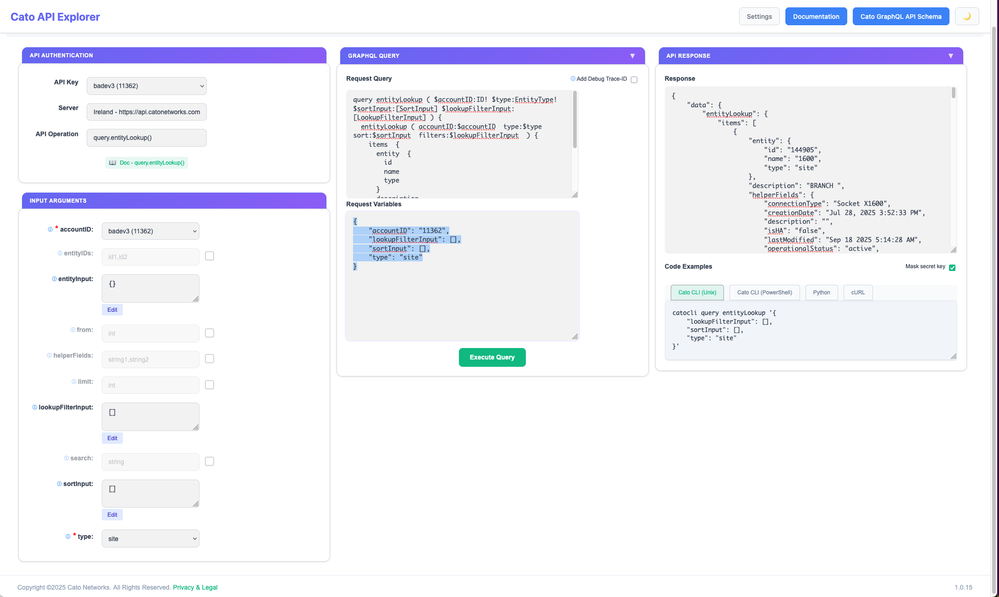Collapse the GraphQL Query panel
Screen dimensions: 999x597
tap(632, 56)
